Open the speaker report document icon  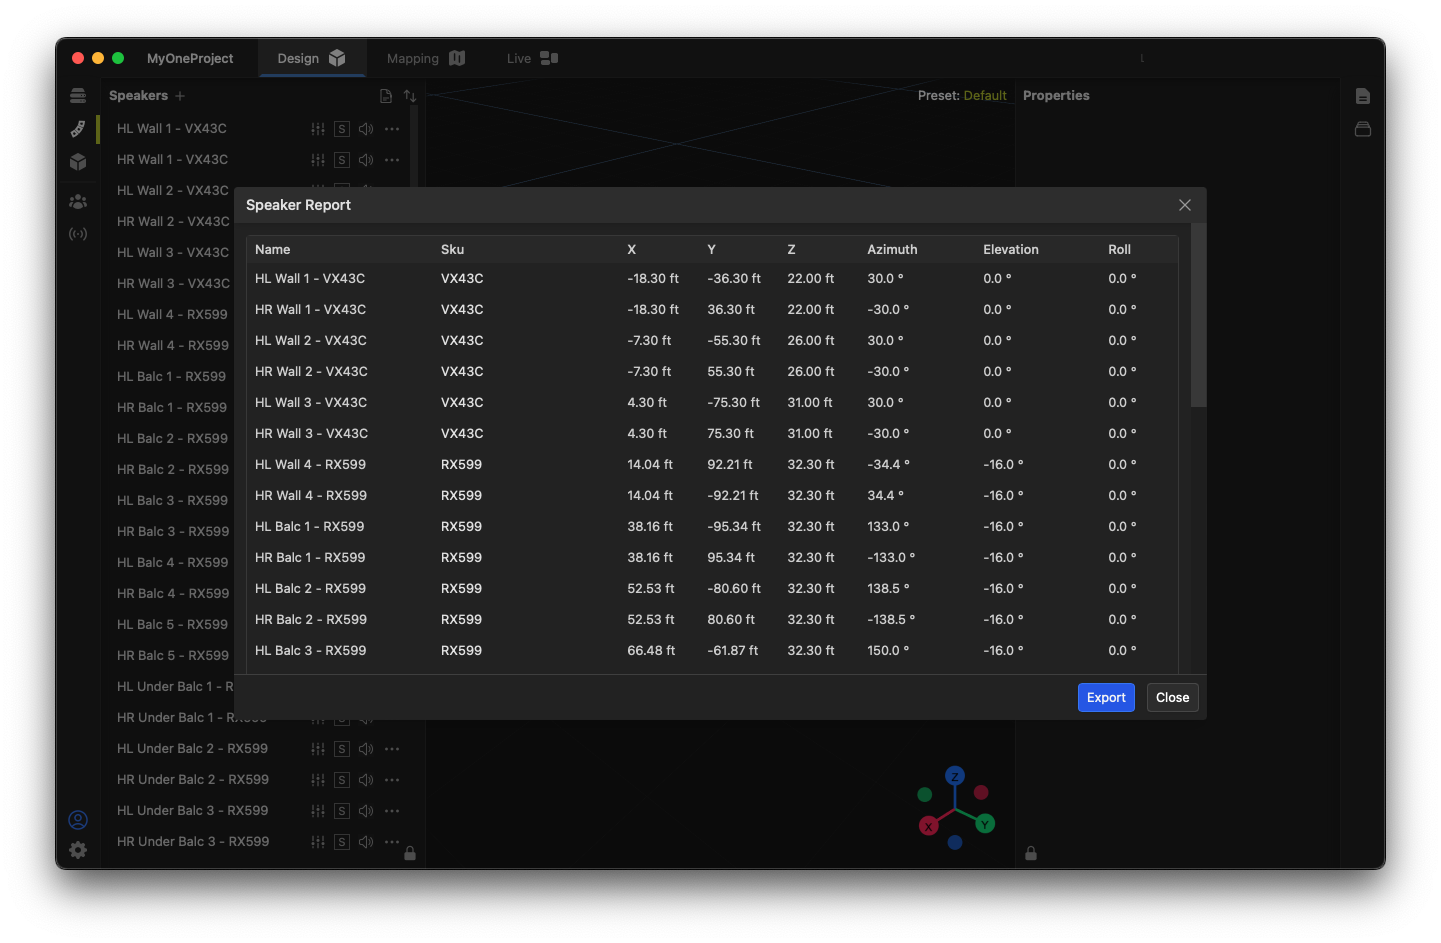point(386,96)
